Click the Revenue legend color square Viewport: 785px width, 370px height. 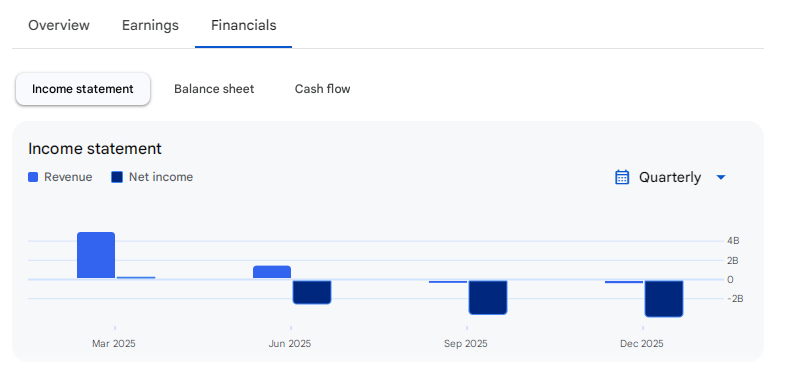[x=33, y=177]
